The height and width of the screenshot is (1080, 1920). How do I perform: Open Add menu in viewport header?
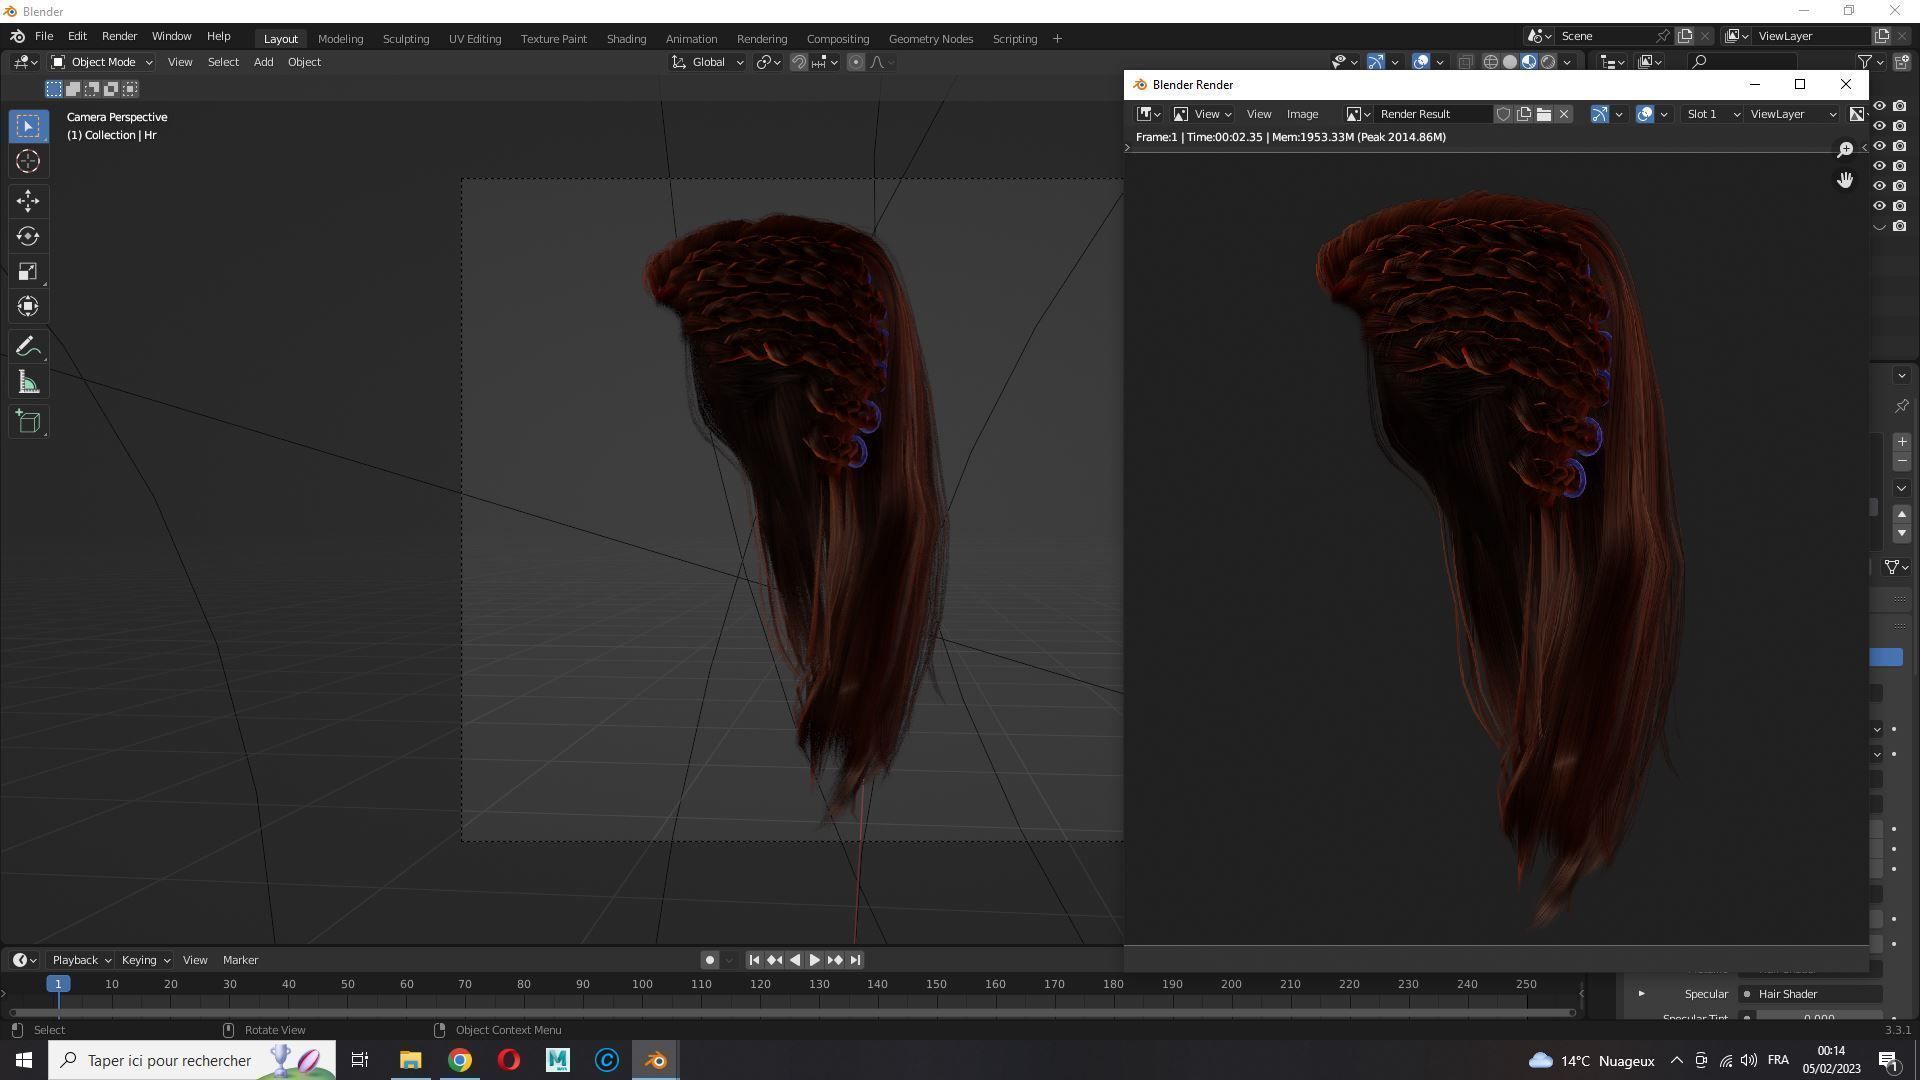coord(263,62)
